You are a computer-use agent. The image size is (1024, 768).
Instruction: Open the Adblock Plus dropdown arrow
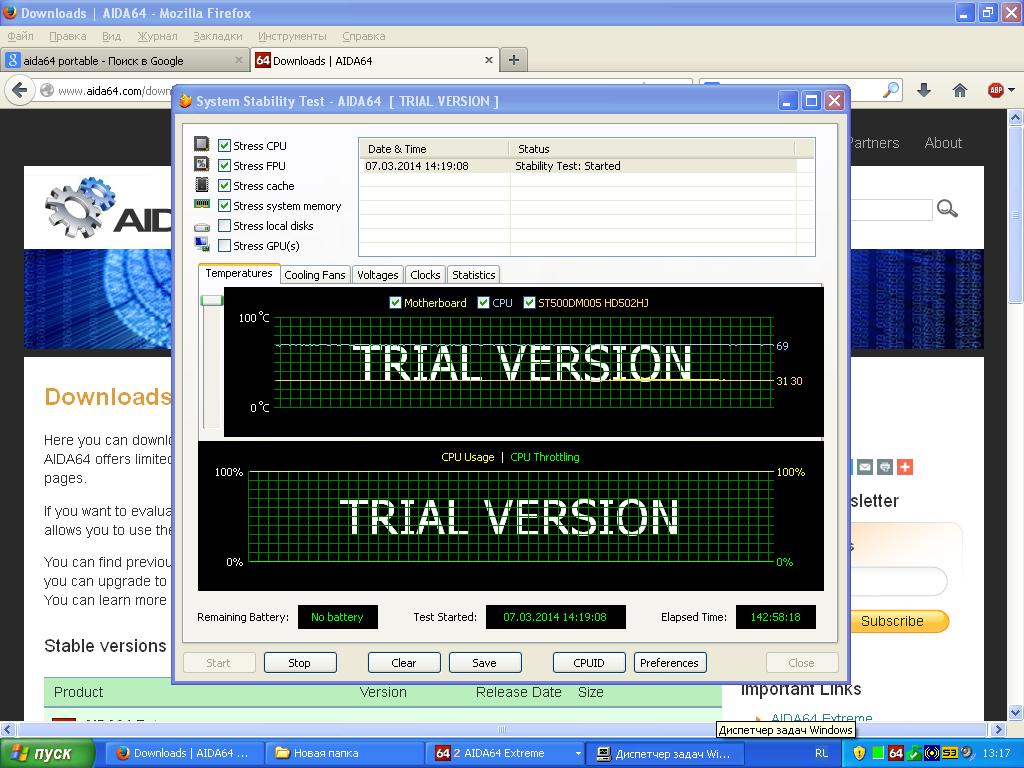tap(1012, 90)
